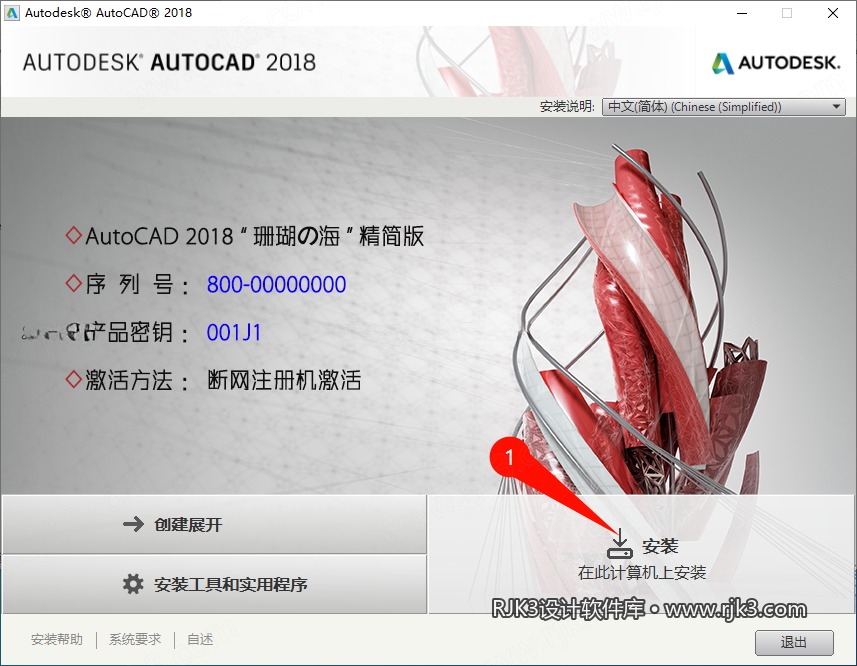Click 在此计算机上安装 text
The height and width of the screenshot is (666, 857).
(x=642, y=573)
